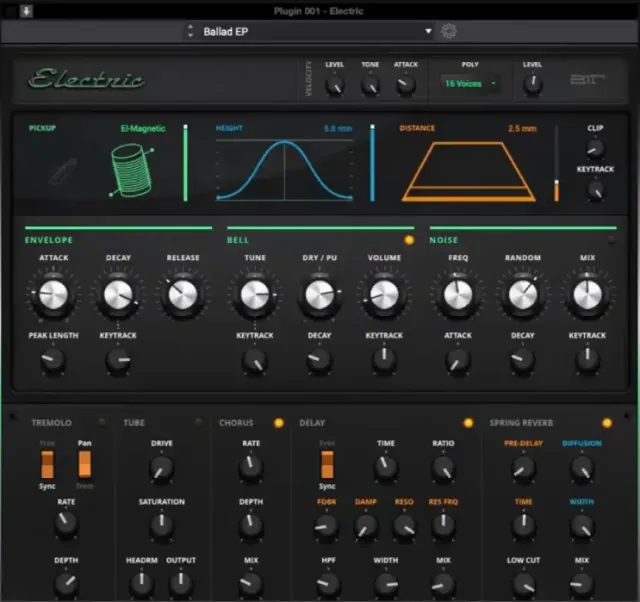Screen dimensions: 640x602
Task: Flip the Tremolo Free/Sync switch
Action: (x=47, y=464)
